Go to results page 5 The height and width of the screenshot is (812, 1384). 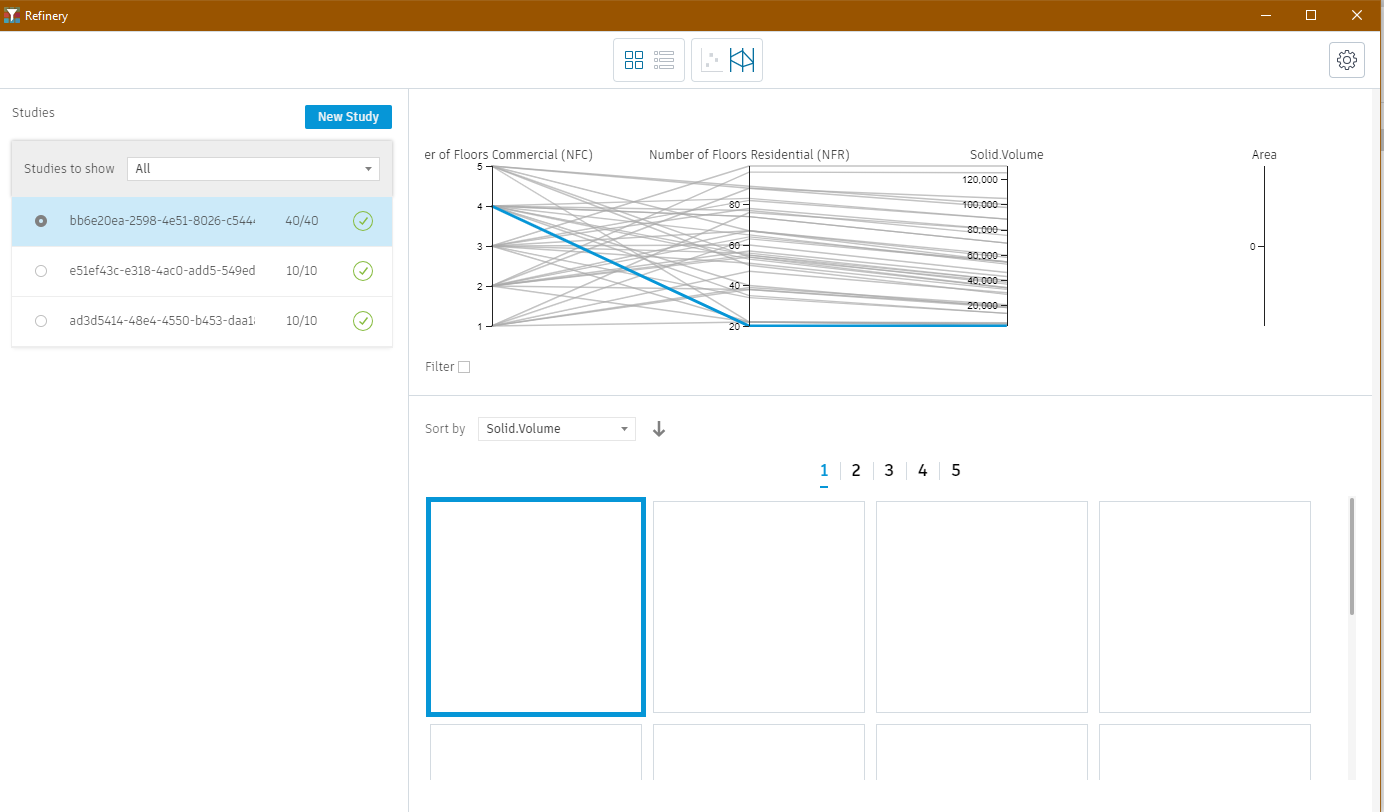[x=956, y=471]
